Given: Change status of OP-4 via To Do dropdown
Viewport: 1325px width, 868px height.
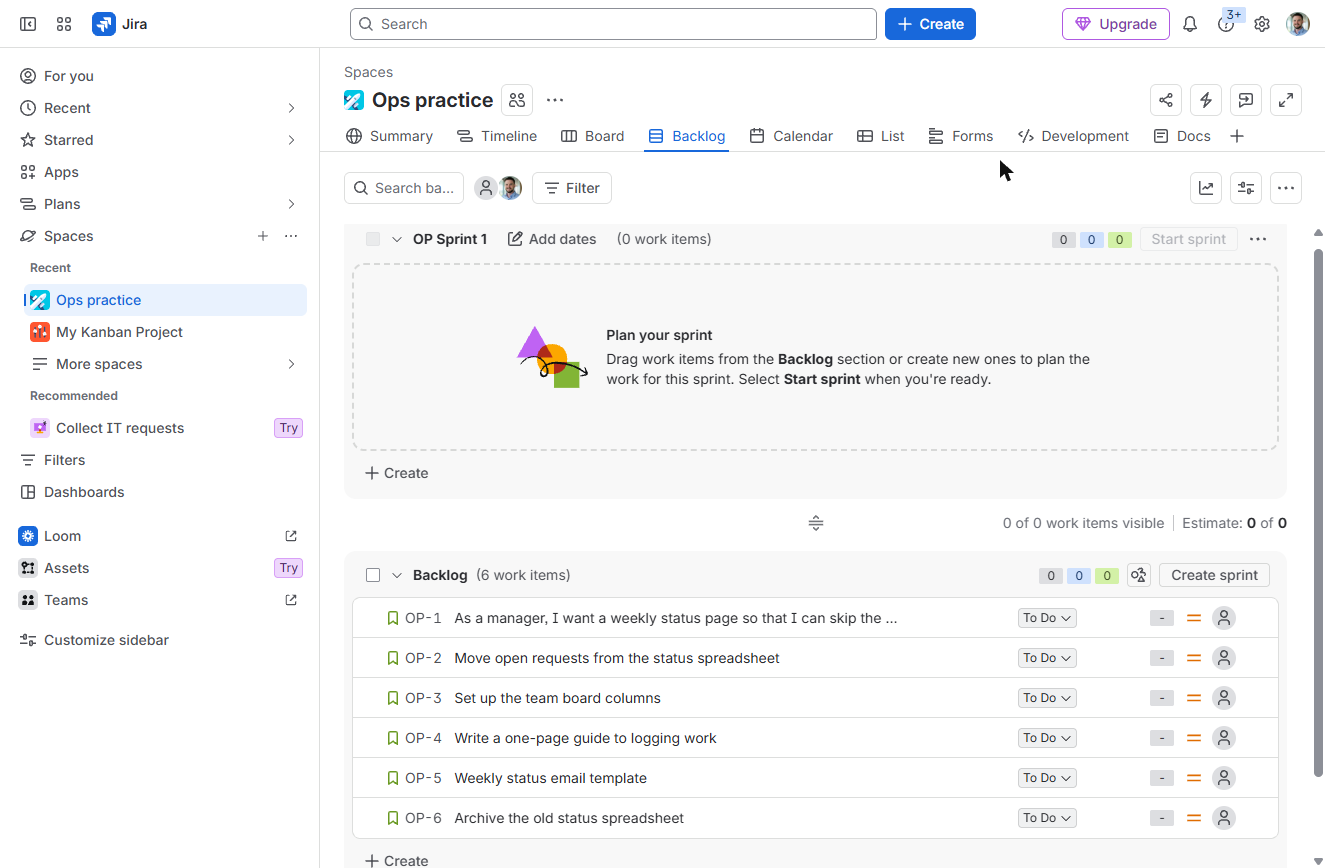Looking at the screenshot, I should (x=1047, y=738).
